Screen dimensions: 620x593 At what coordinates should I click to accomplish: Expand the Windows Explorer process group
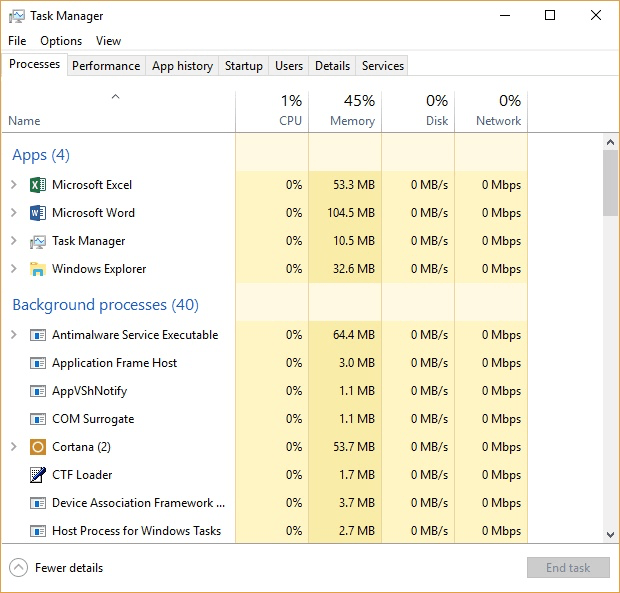(13, 269)
